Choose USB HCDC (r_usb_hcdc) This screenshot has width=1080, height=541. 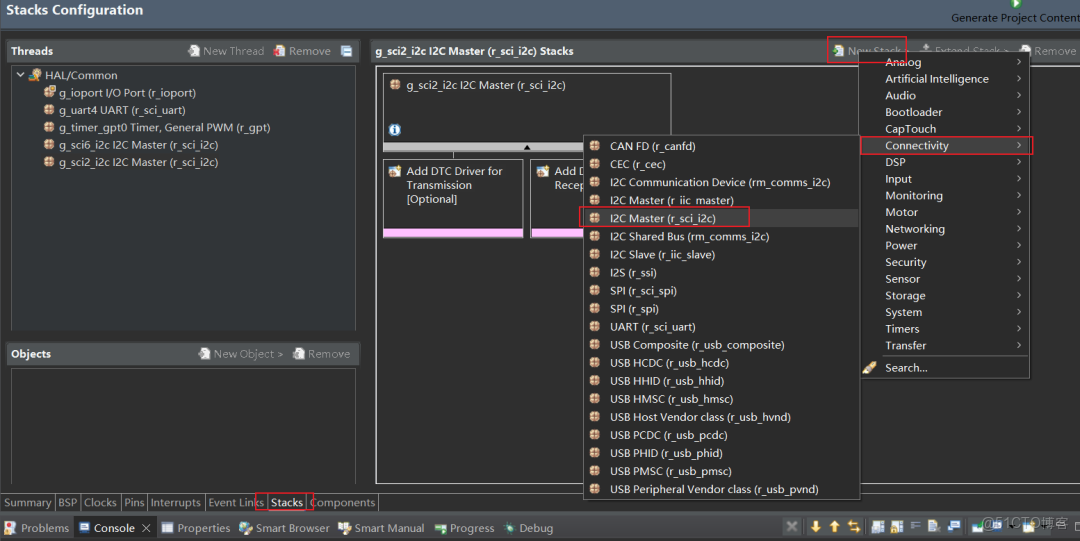[721, 363]
